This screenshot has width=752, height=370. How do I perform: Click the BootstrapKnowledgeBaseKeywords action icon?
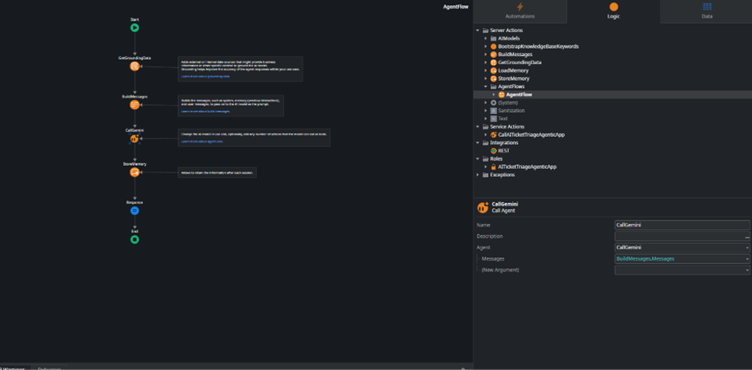(494, 47)
